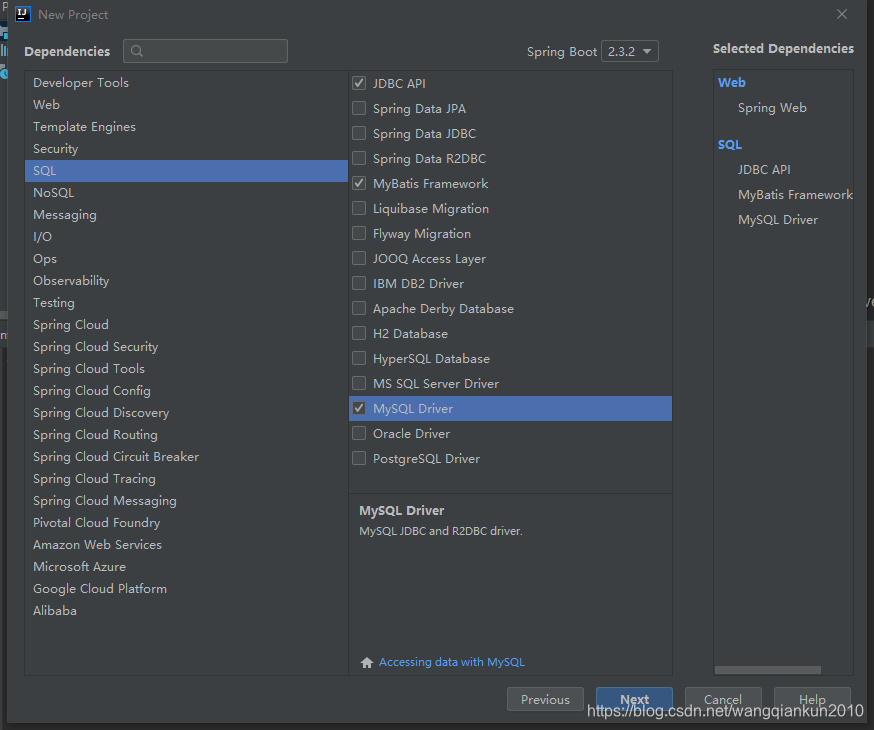Viewport: 874px width, 730px height.
Task: Enable the IBM DB2 Driver checkbox
Action: [359, 284]
